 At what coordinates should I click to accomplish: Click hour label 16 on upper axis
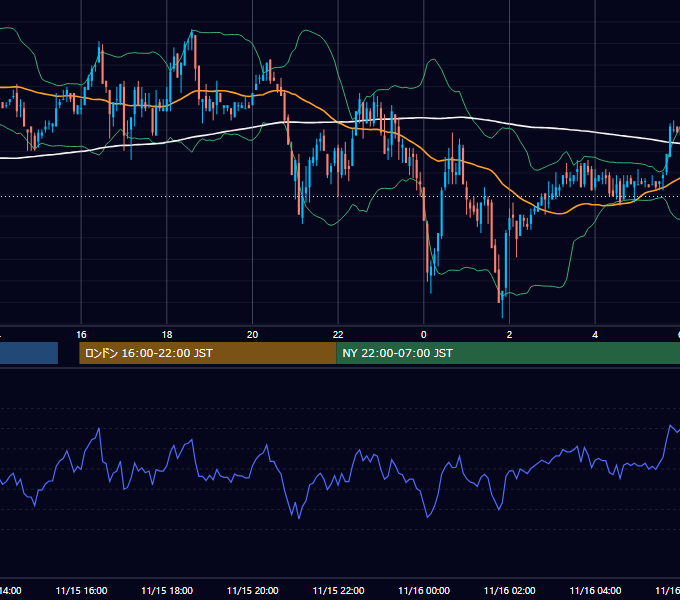pyautogui.click(x=81, y=335)
